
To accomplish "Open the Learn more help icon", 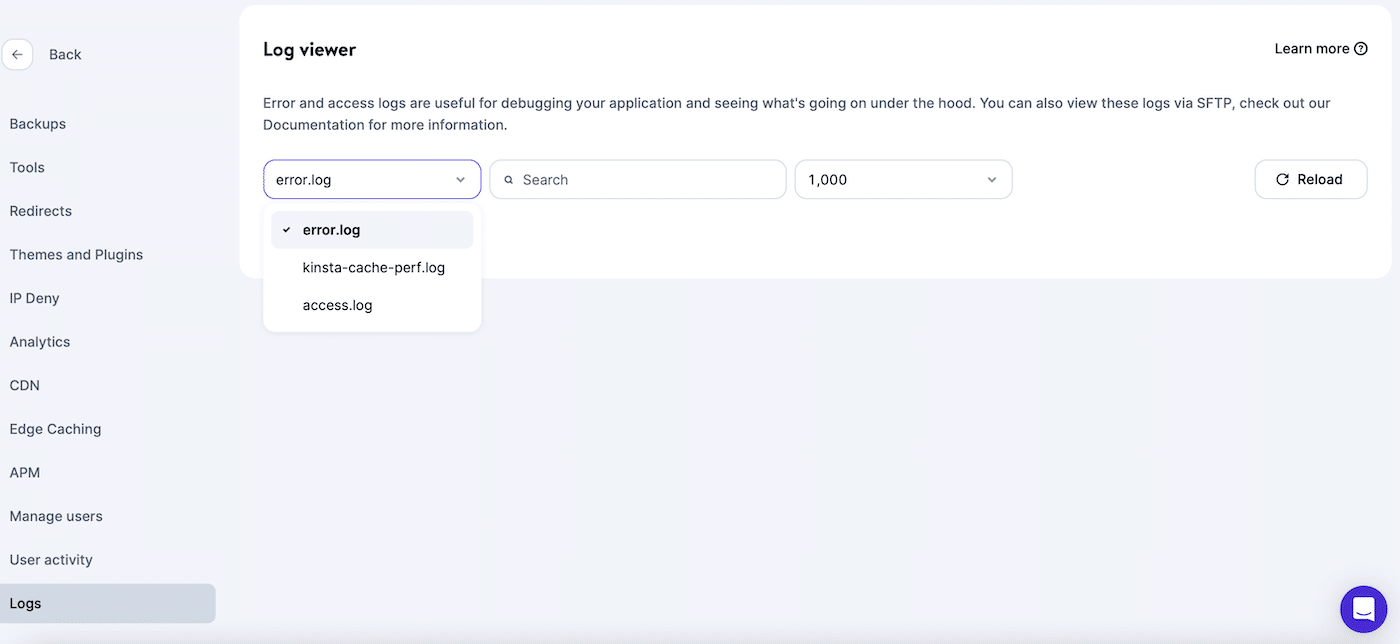I will tap(1361, 48).
